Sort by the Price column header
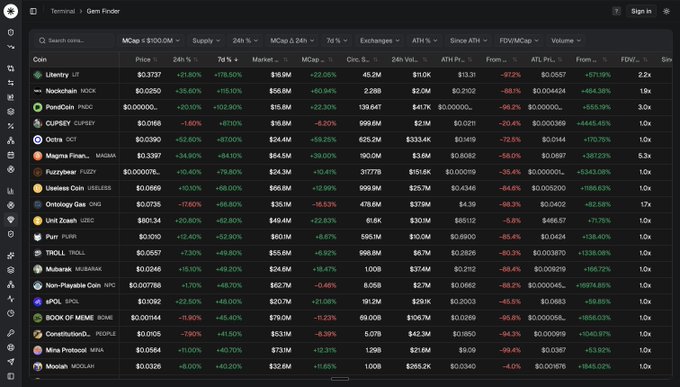The height and width of the screenshot is (387, 680). pos(146,59)
